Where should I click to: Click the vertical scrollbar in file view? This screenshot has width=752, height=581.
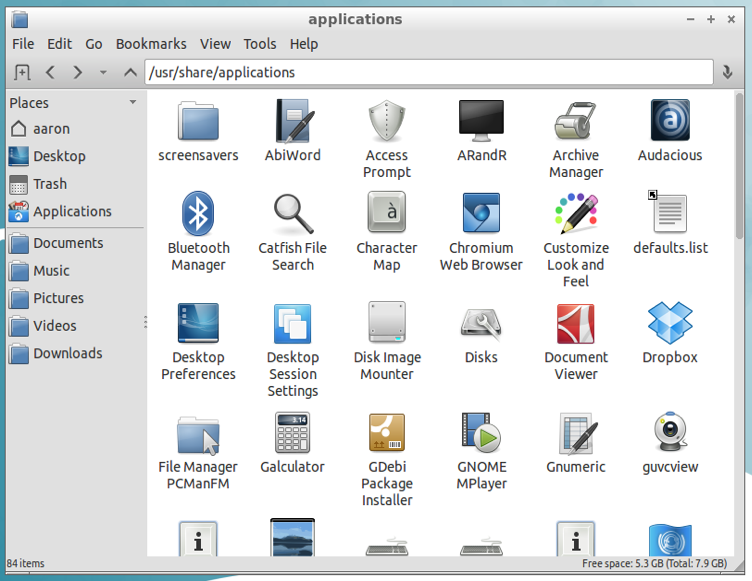coord(740,166)
